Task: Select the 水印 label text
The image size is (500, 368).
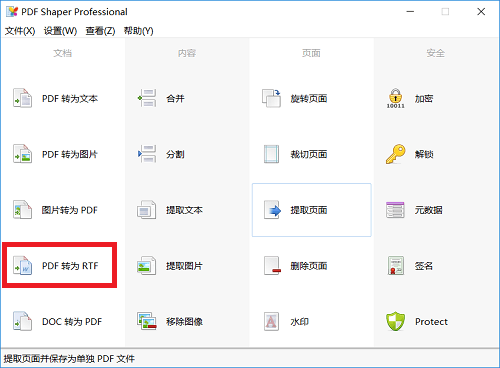Action: [299, 322]
